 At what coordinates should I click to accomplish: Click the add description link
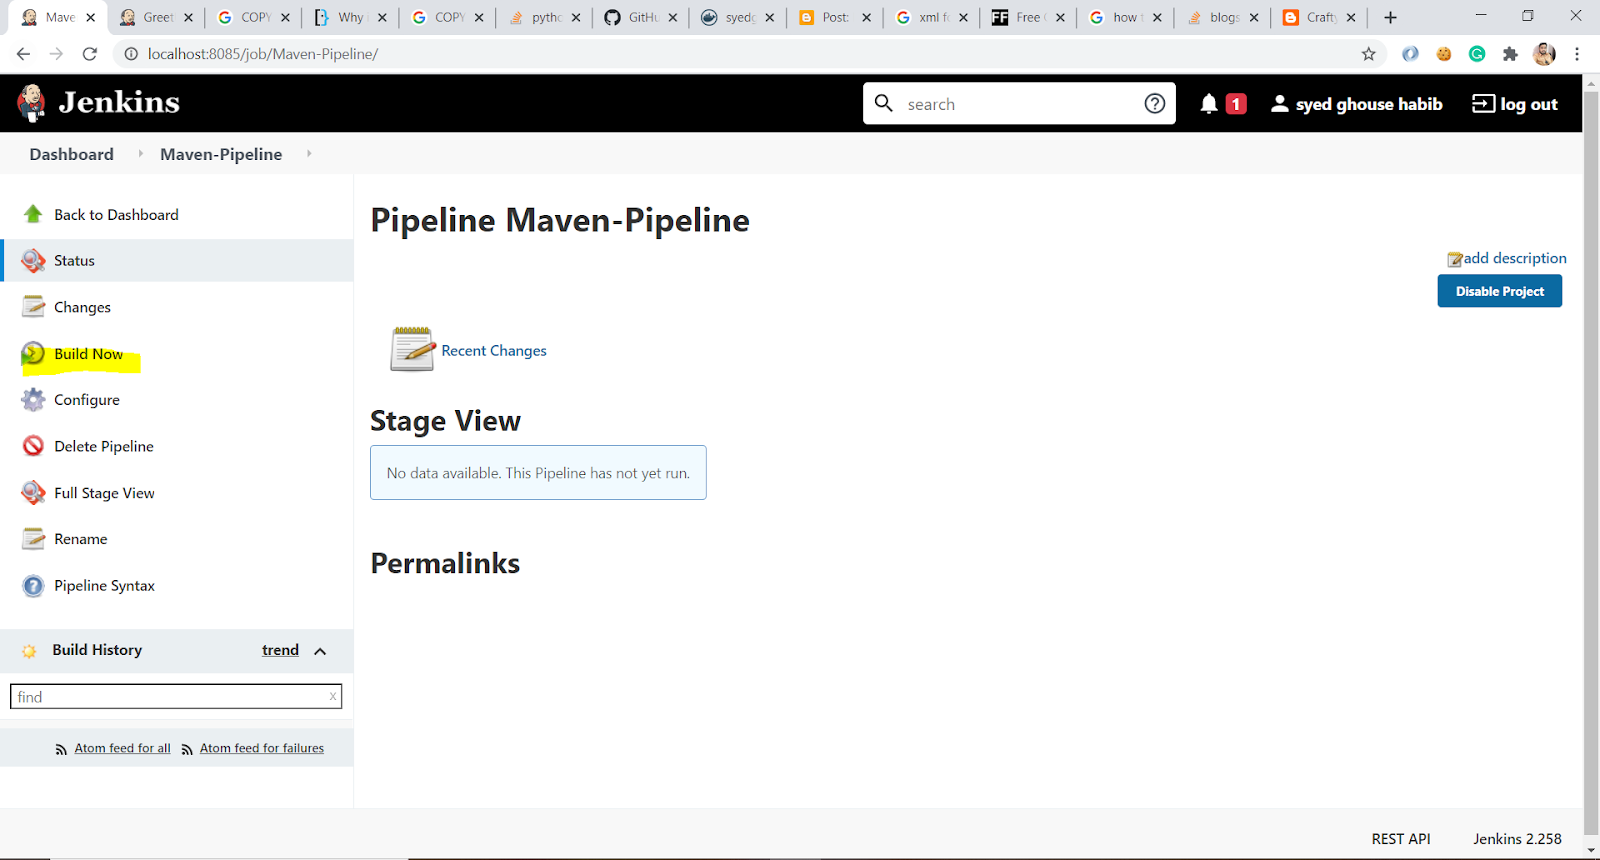click(1515, 258)
